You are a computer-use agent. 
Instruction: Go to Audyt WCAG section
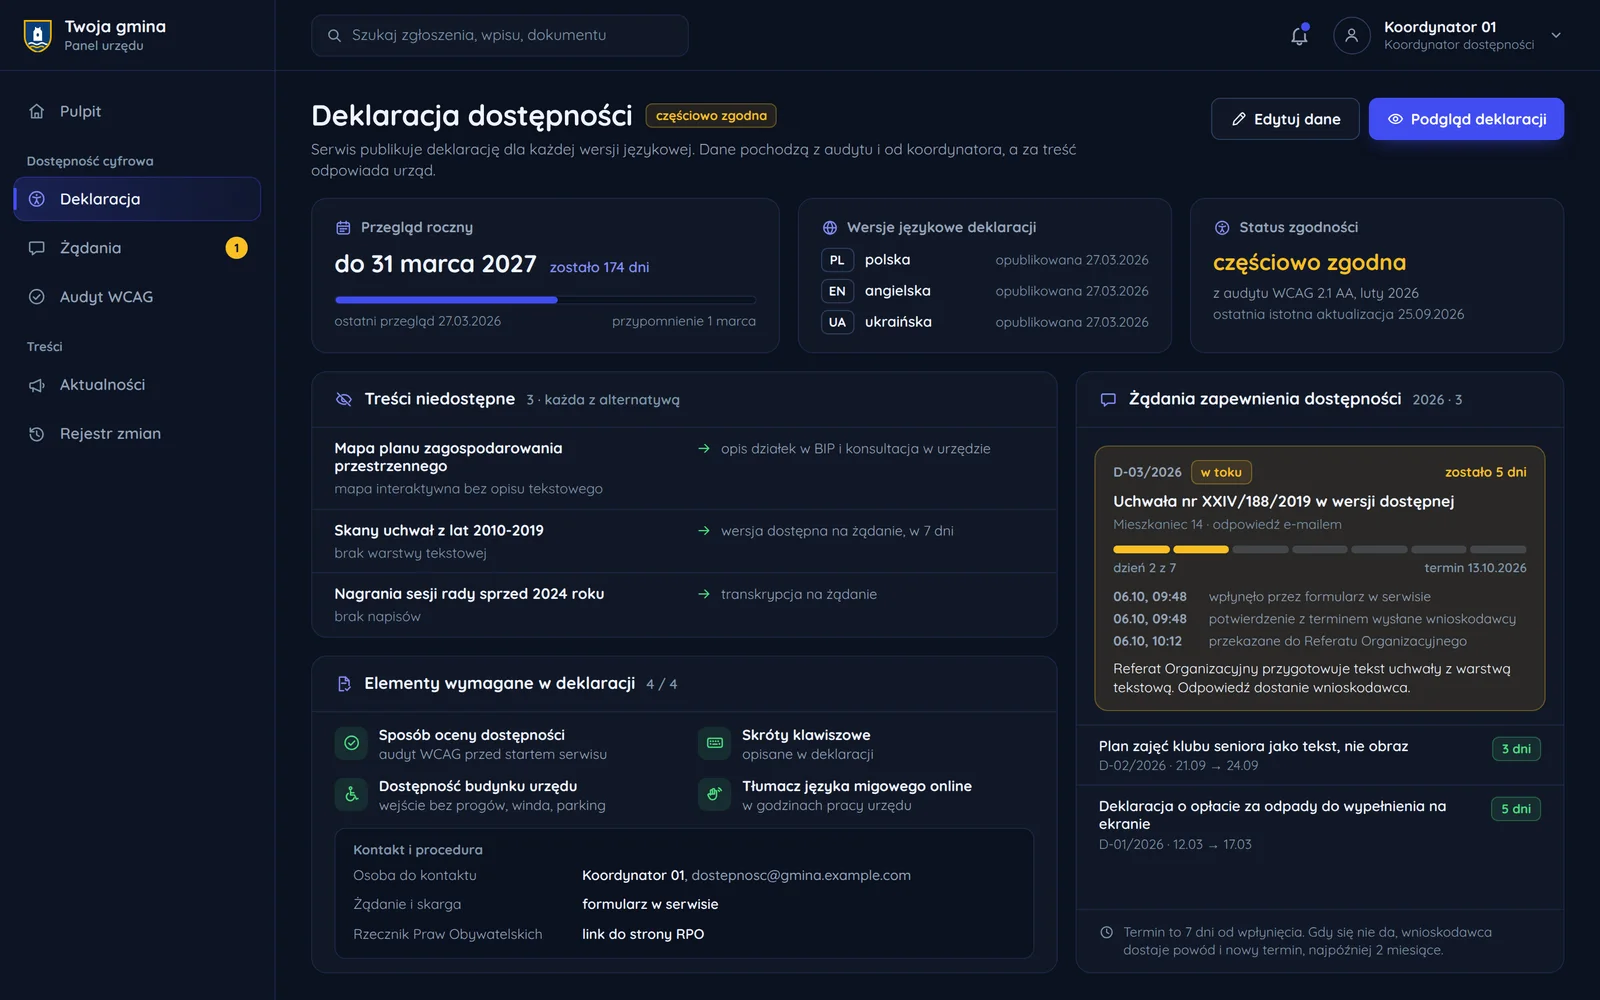tap(137, 297)
